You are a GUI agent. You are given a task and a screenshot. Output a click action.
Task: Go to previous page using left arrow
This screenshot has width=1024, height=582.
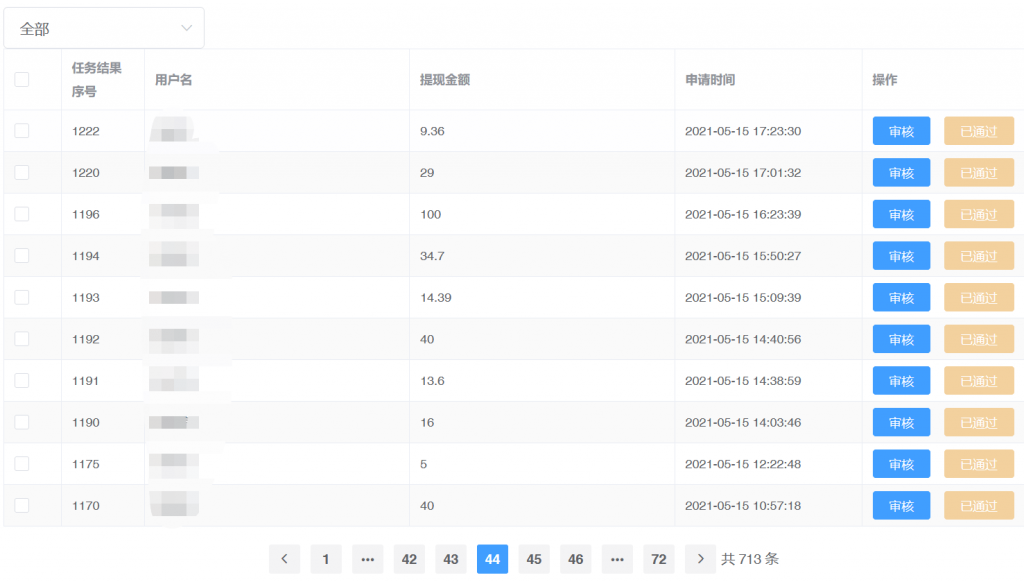(x=284, y=559)
